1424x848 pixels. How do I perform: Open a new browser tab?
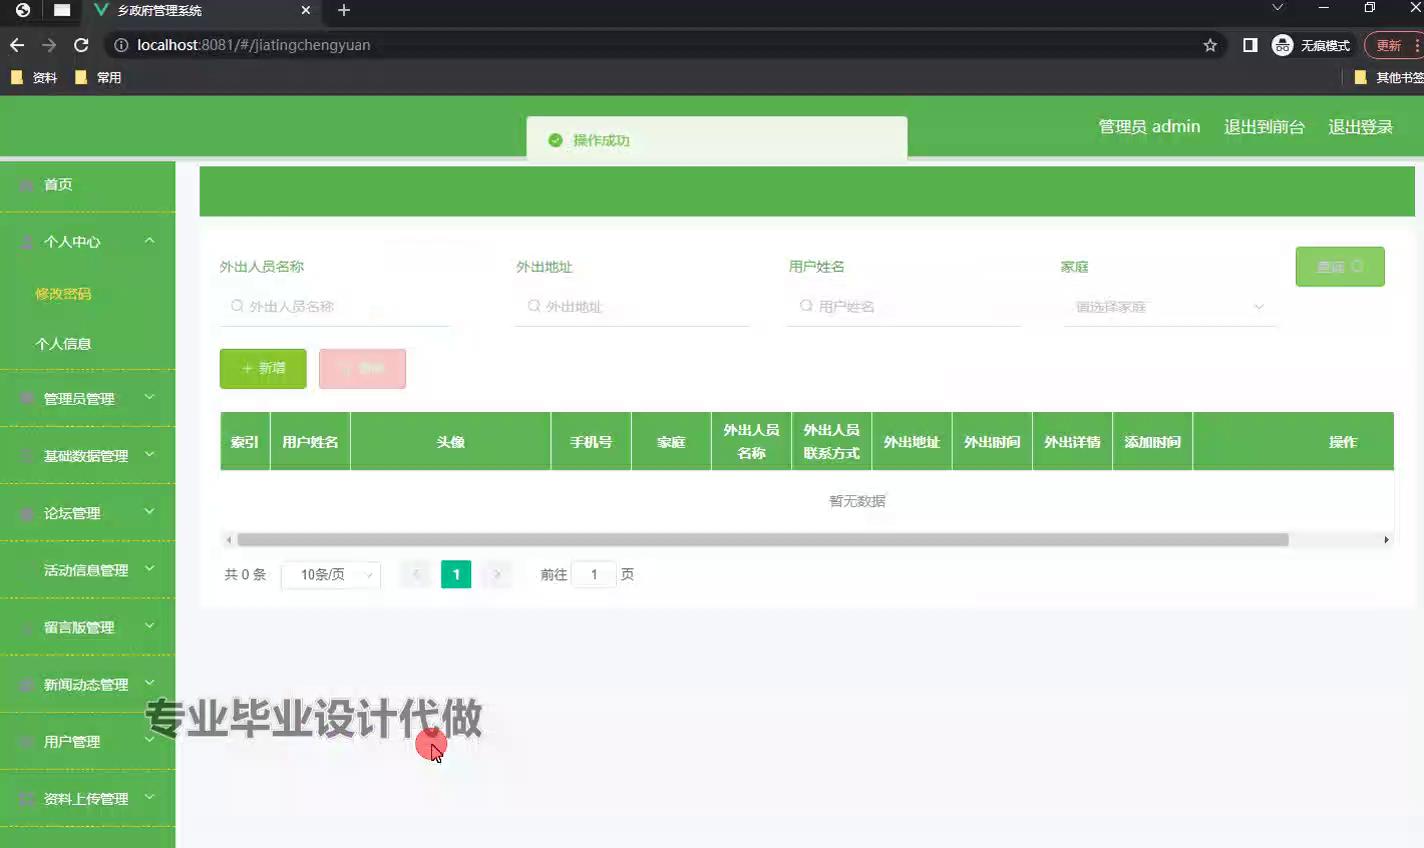point(344,10)
